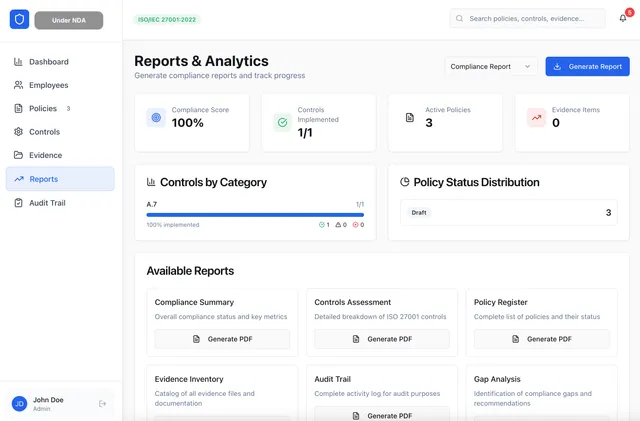Image resolution: width=640 pixels, height=421 pixels.
Task: Click the search magnifier icon
Action: (x=460, y=18)
